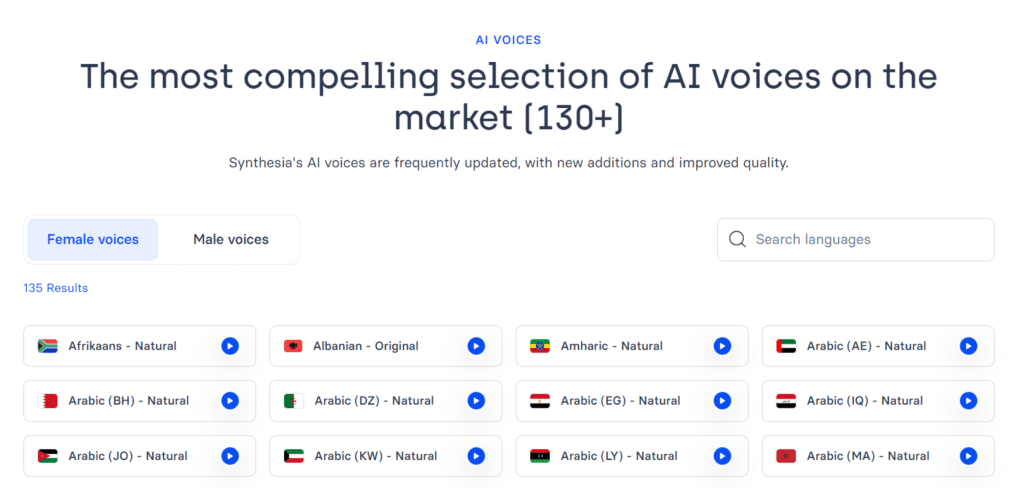Play the Arabic (LY) voice sample
This screenshot has height=488, width=1024.
coord(722,456)
